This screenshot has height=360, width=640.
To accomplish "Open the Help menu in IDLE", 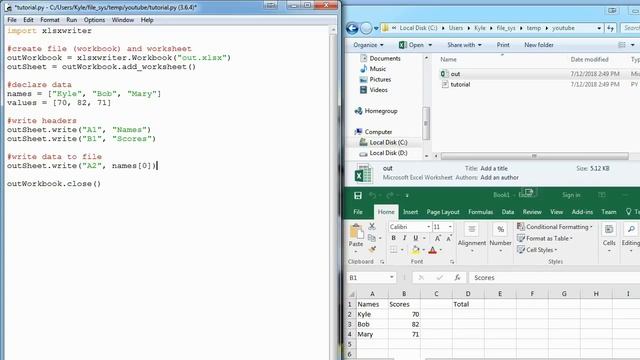I will [147, 20].
